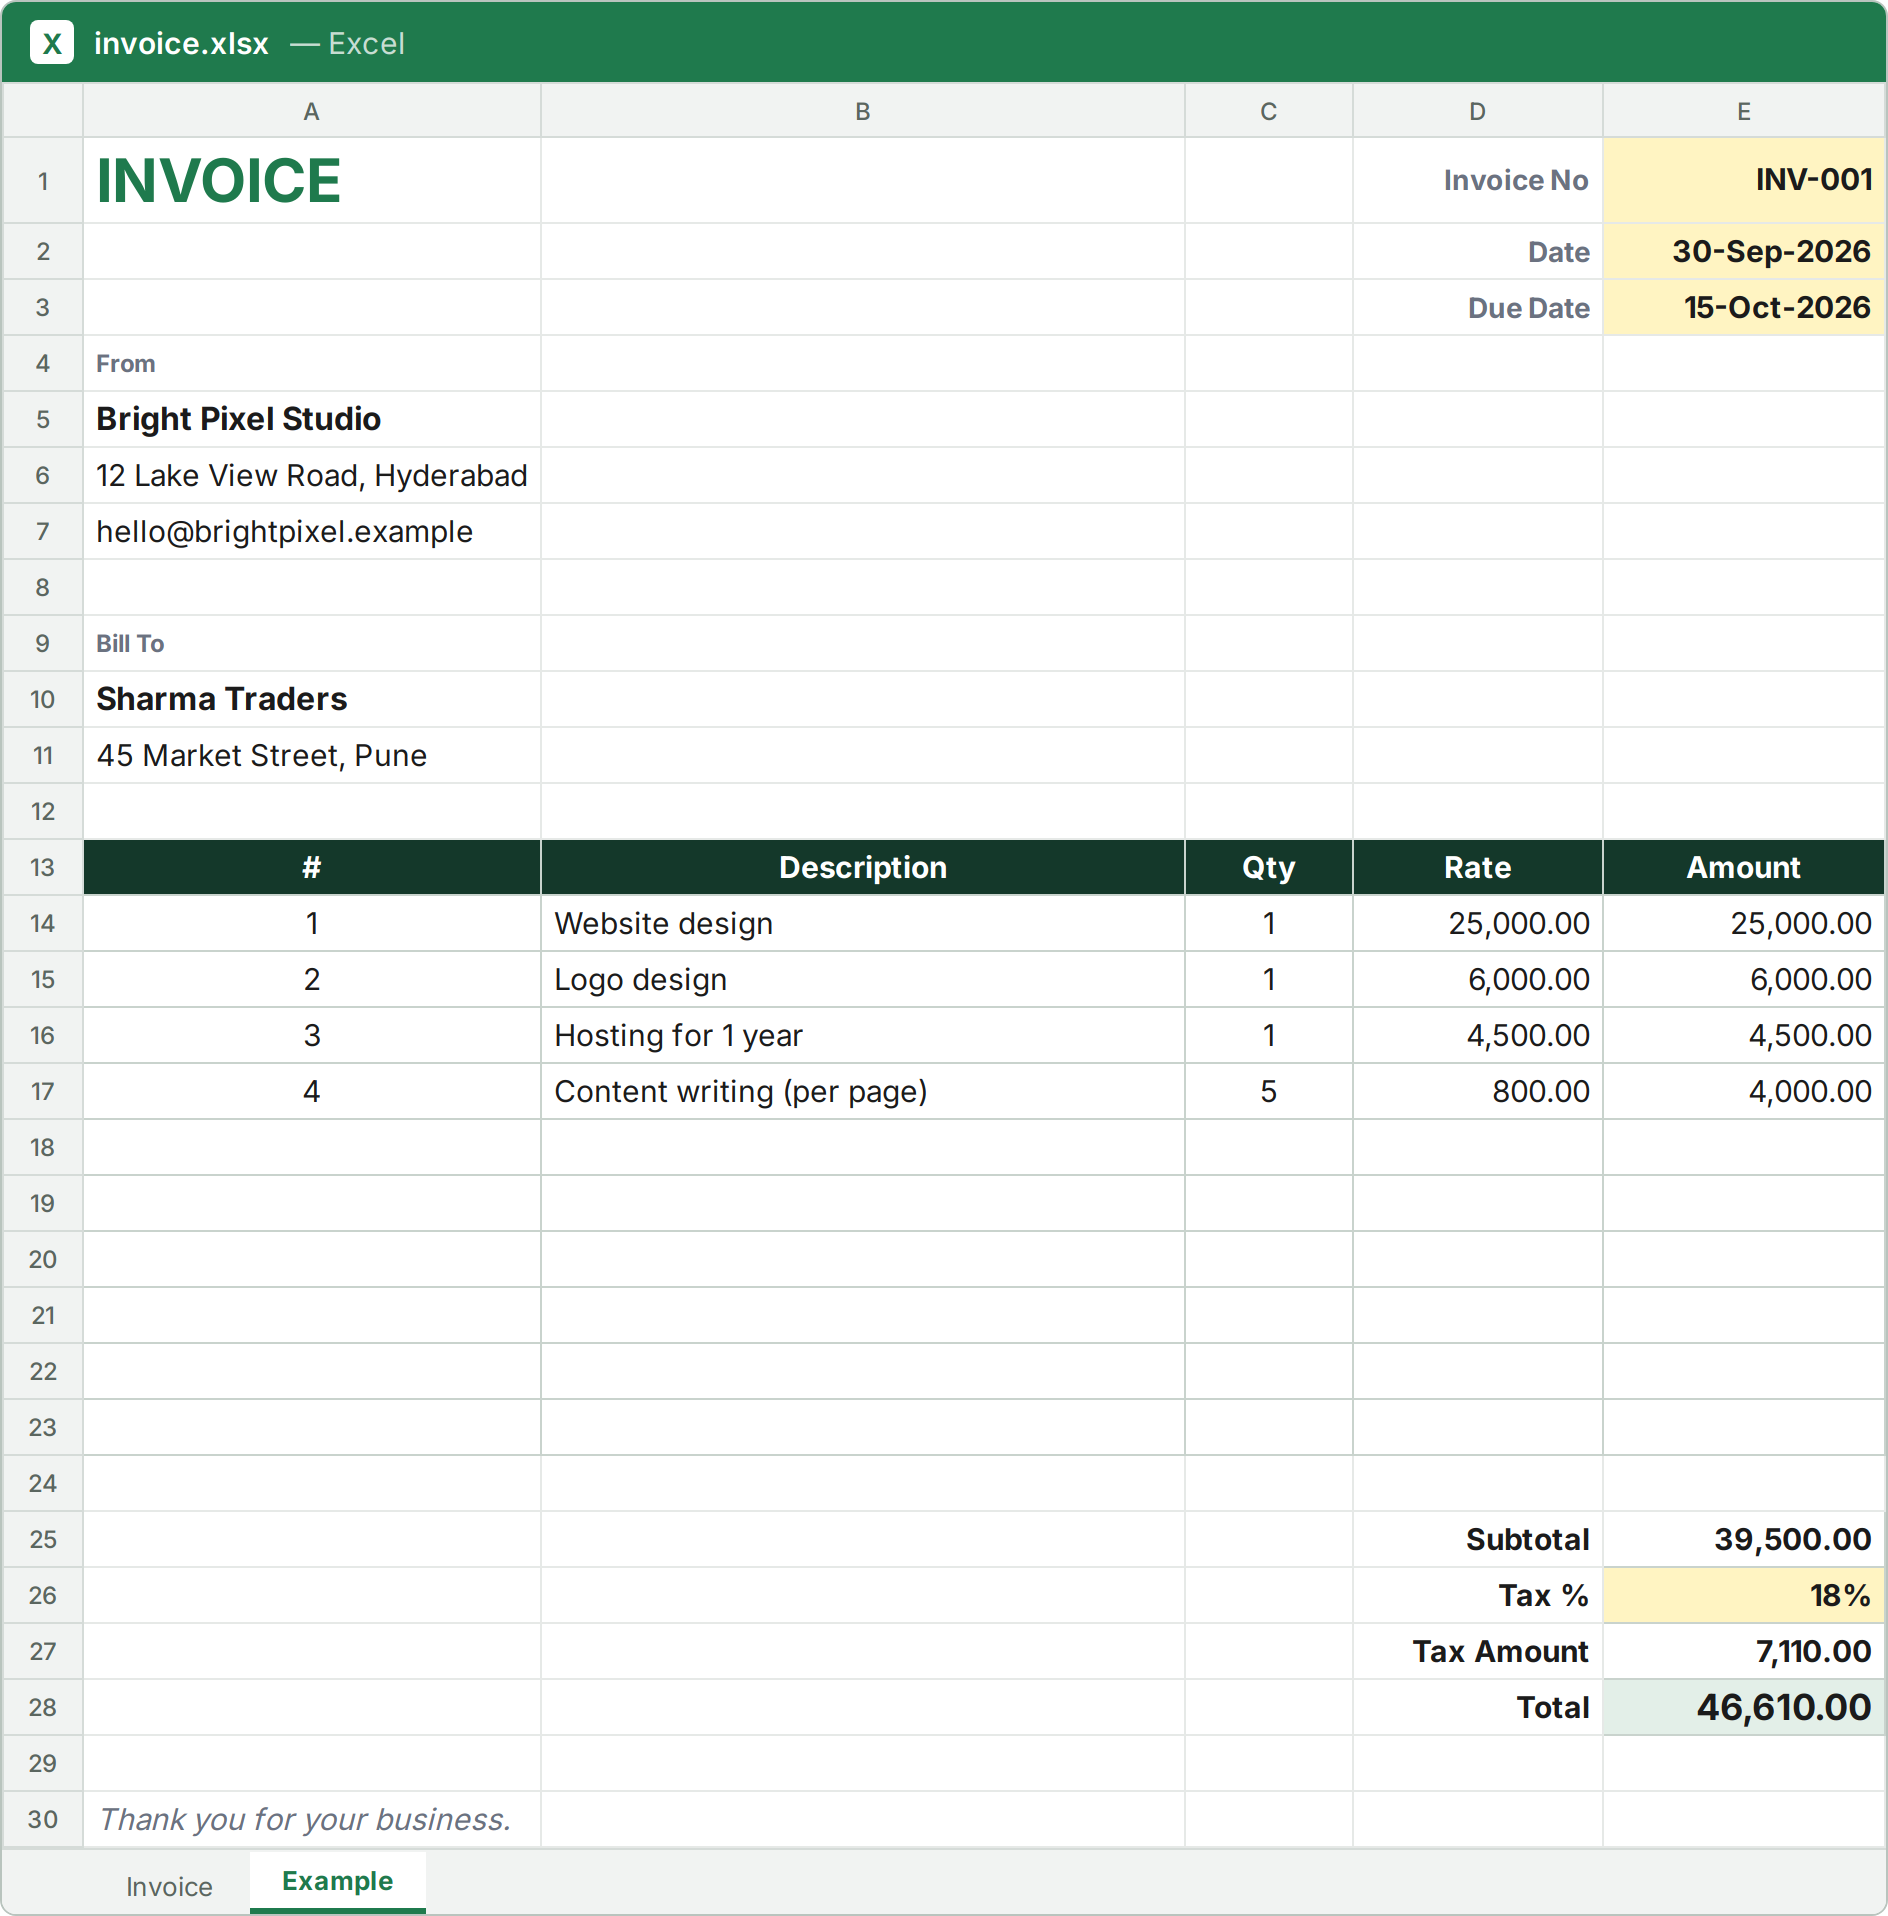Select the Content writing (per page) cell

point(863,1091)
